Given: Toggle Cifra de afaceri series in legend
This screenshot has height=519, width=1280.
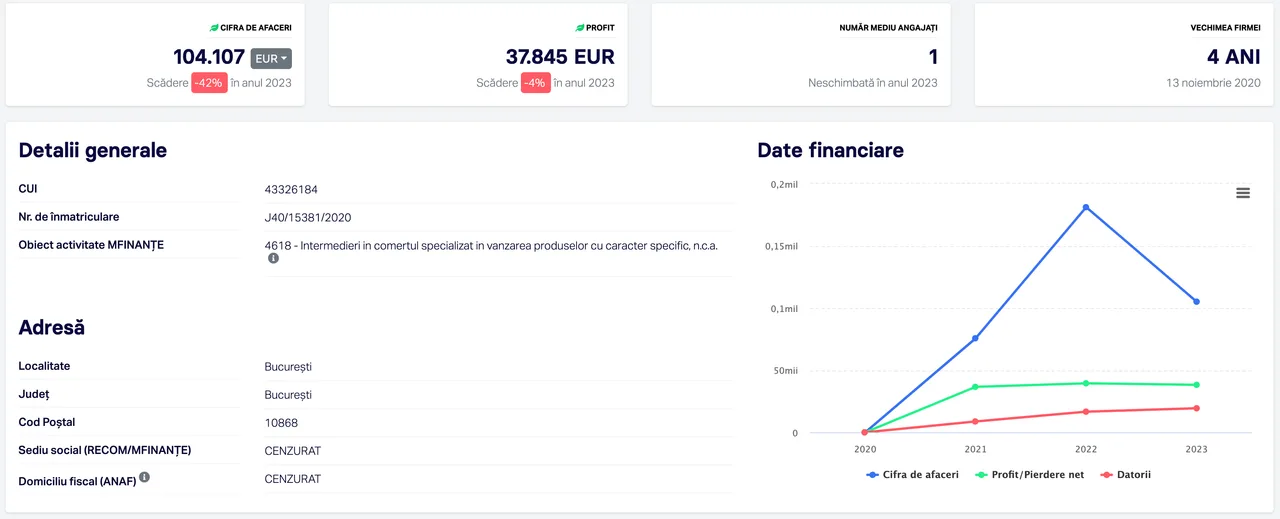Looking at the screenshot, I should tap(913, 475).
